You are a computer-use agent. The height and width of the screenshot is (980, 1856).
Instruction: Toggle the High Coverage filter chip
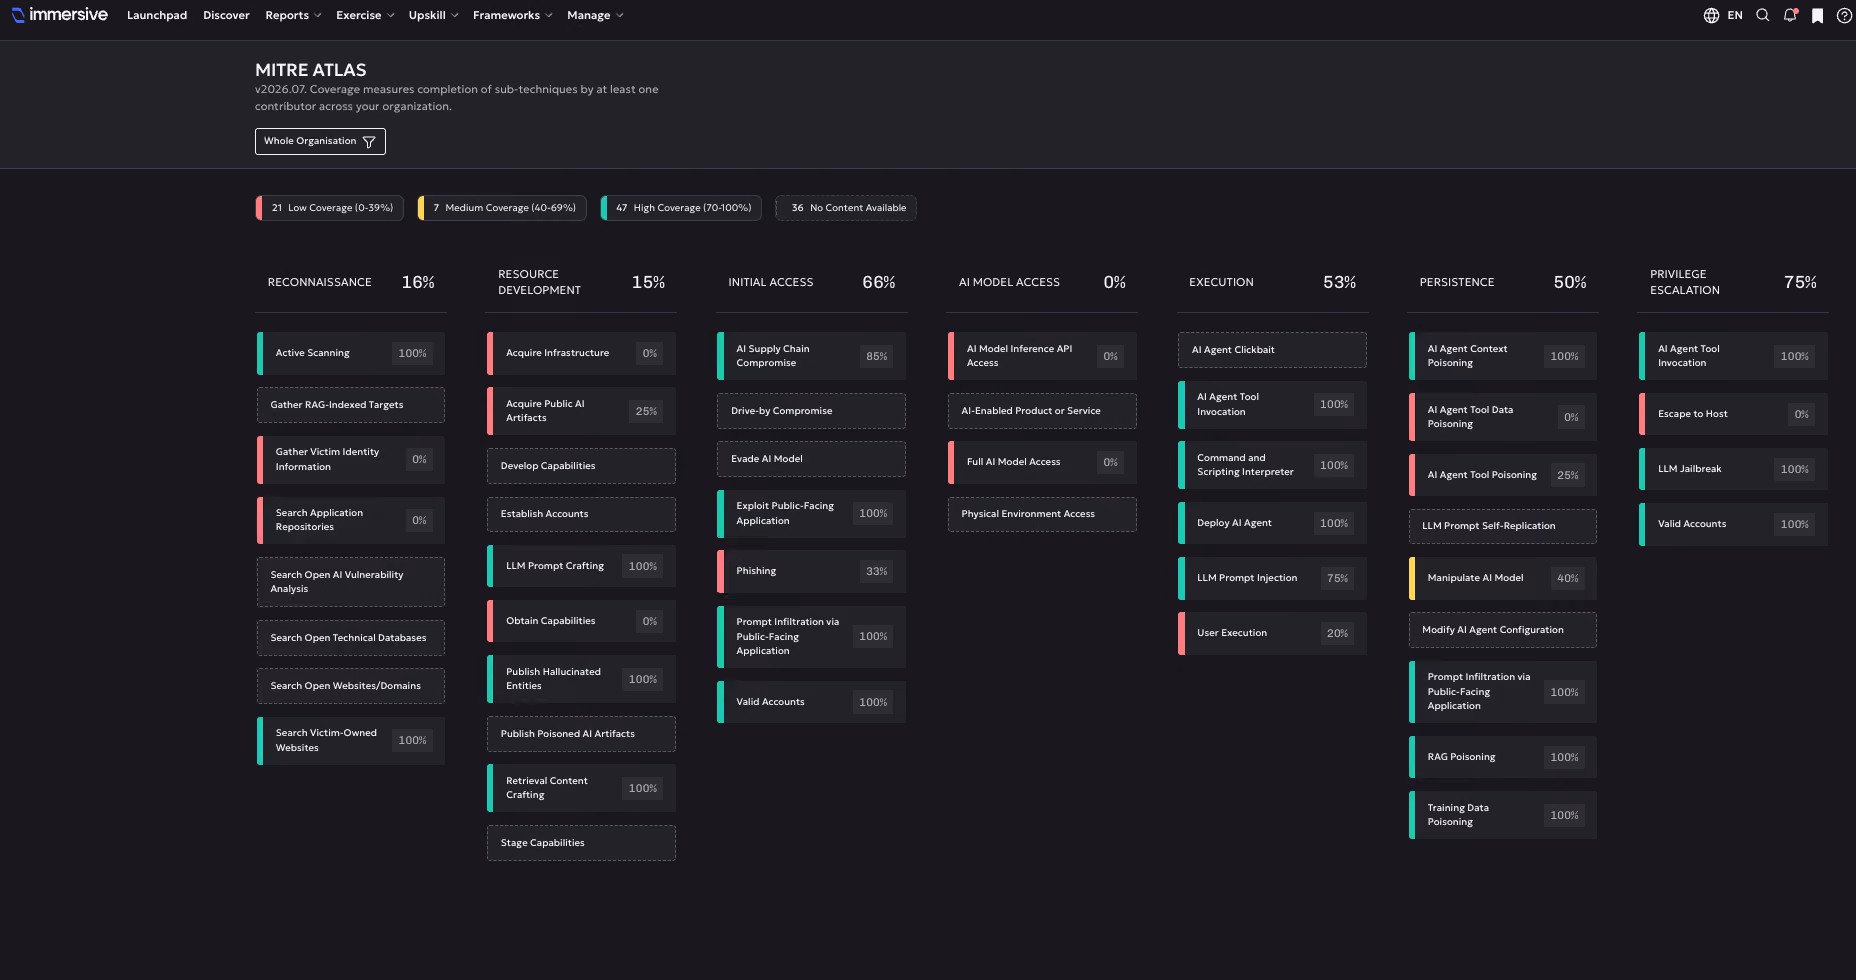pos(681,208)
